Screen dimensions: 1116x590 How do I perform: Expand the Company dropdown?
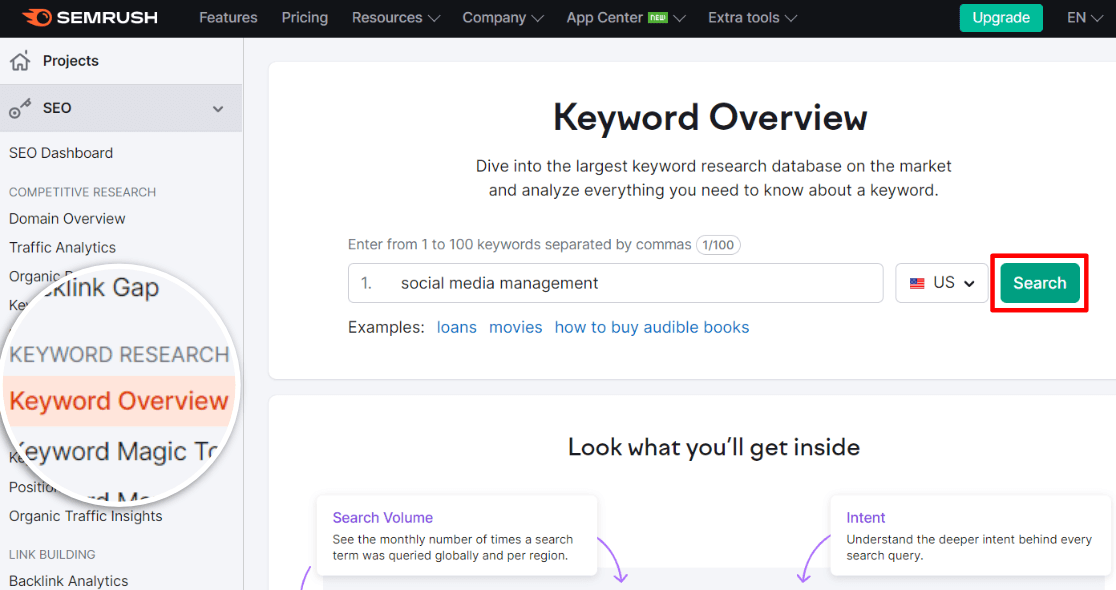[502, 17]
